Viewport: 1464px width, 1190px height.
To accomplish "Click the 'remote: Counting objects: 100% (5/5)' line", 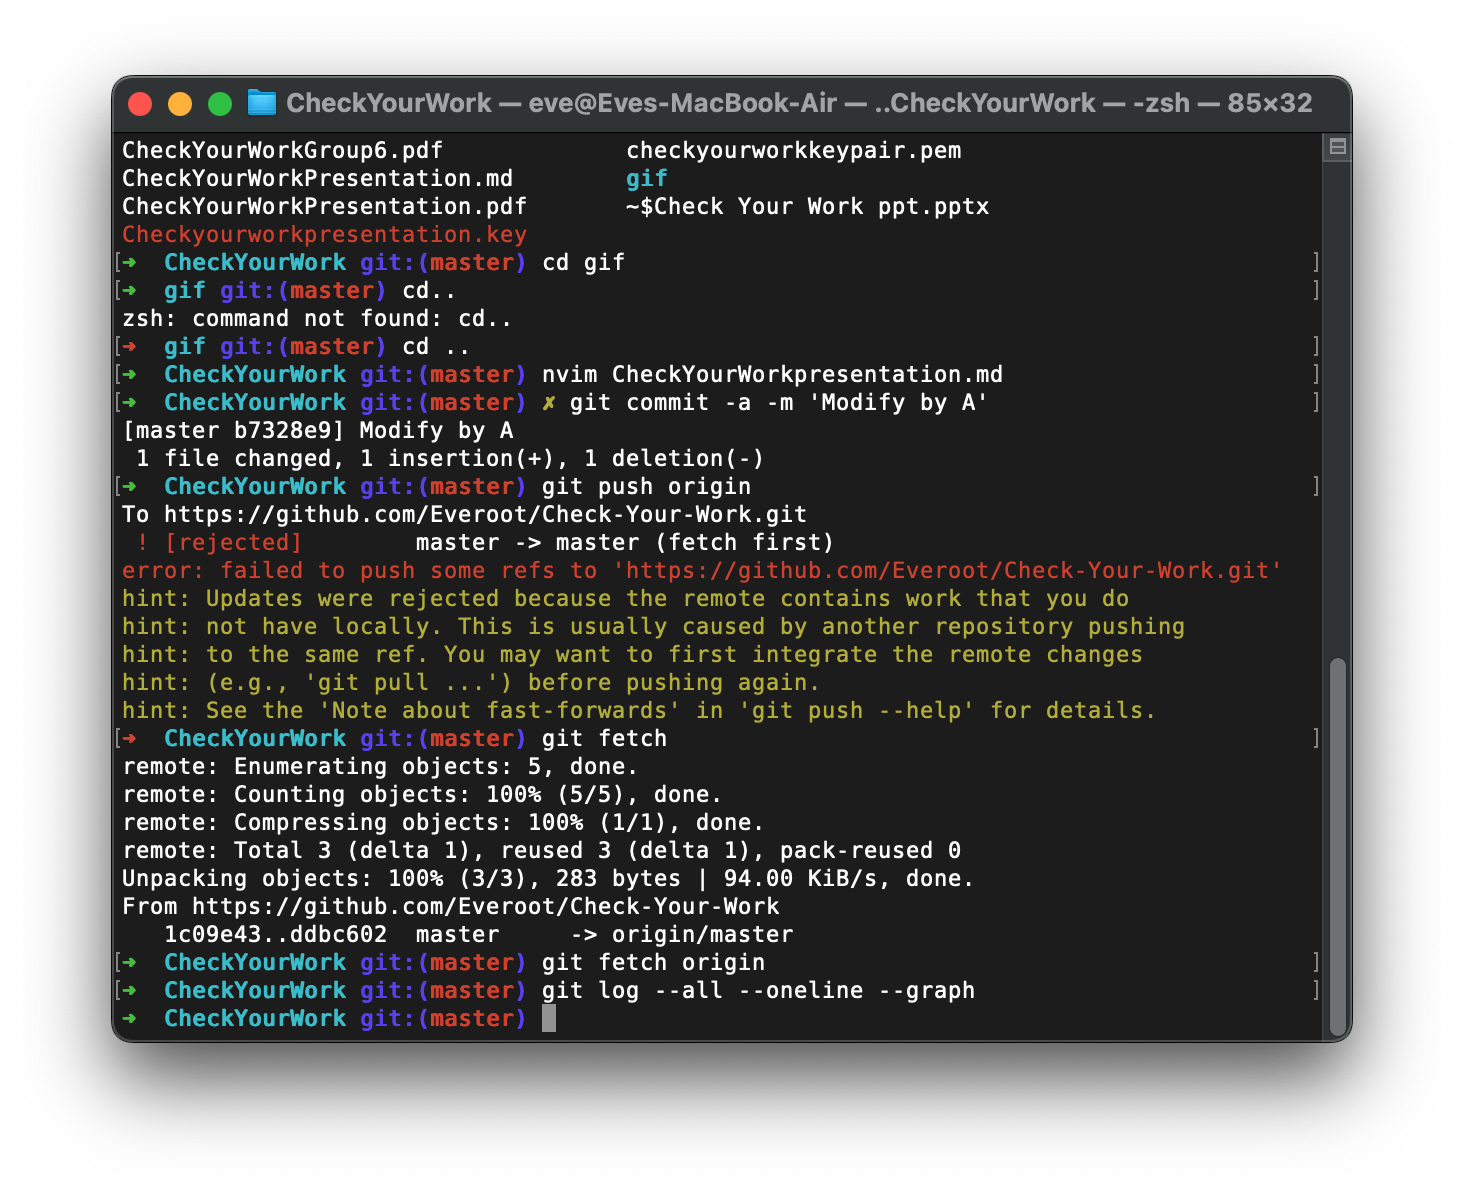I will tap(423, 795).
